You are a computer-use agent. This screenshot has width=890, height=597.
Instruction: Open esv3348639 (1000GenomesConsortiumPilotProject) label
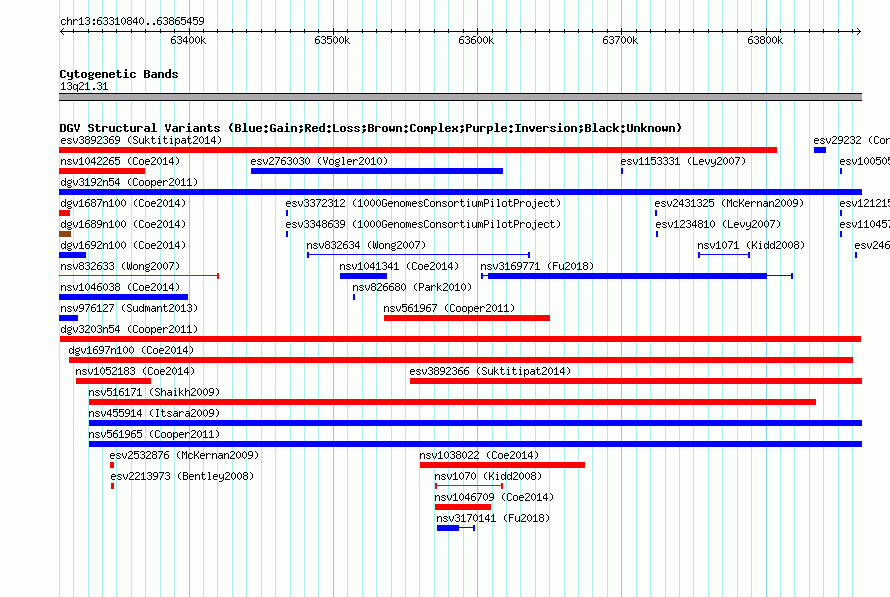(423, 224)
